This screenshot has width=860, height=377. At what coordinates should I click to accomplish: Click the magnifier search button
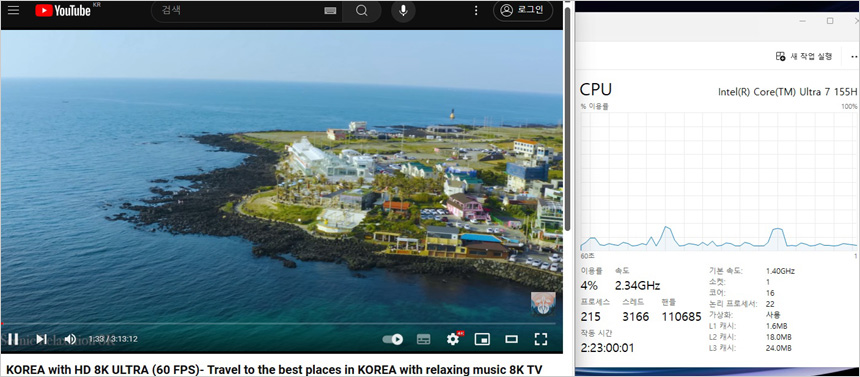tap(361, 10)
